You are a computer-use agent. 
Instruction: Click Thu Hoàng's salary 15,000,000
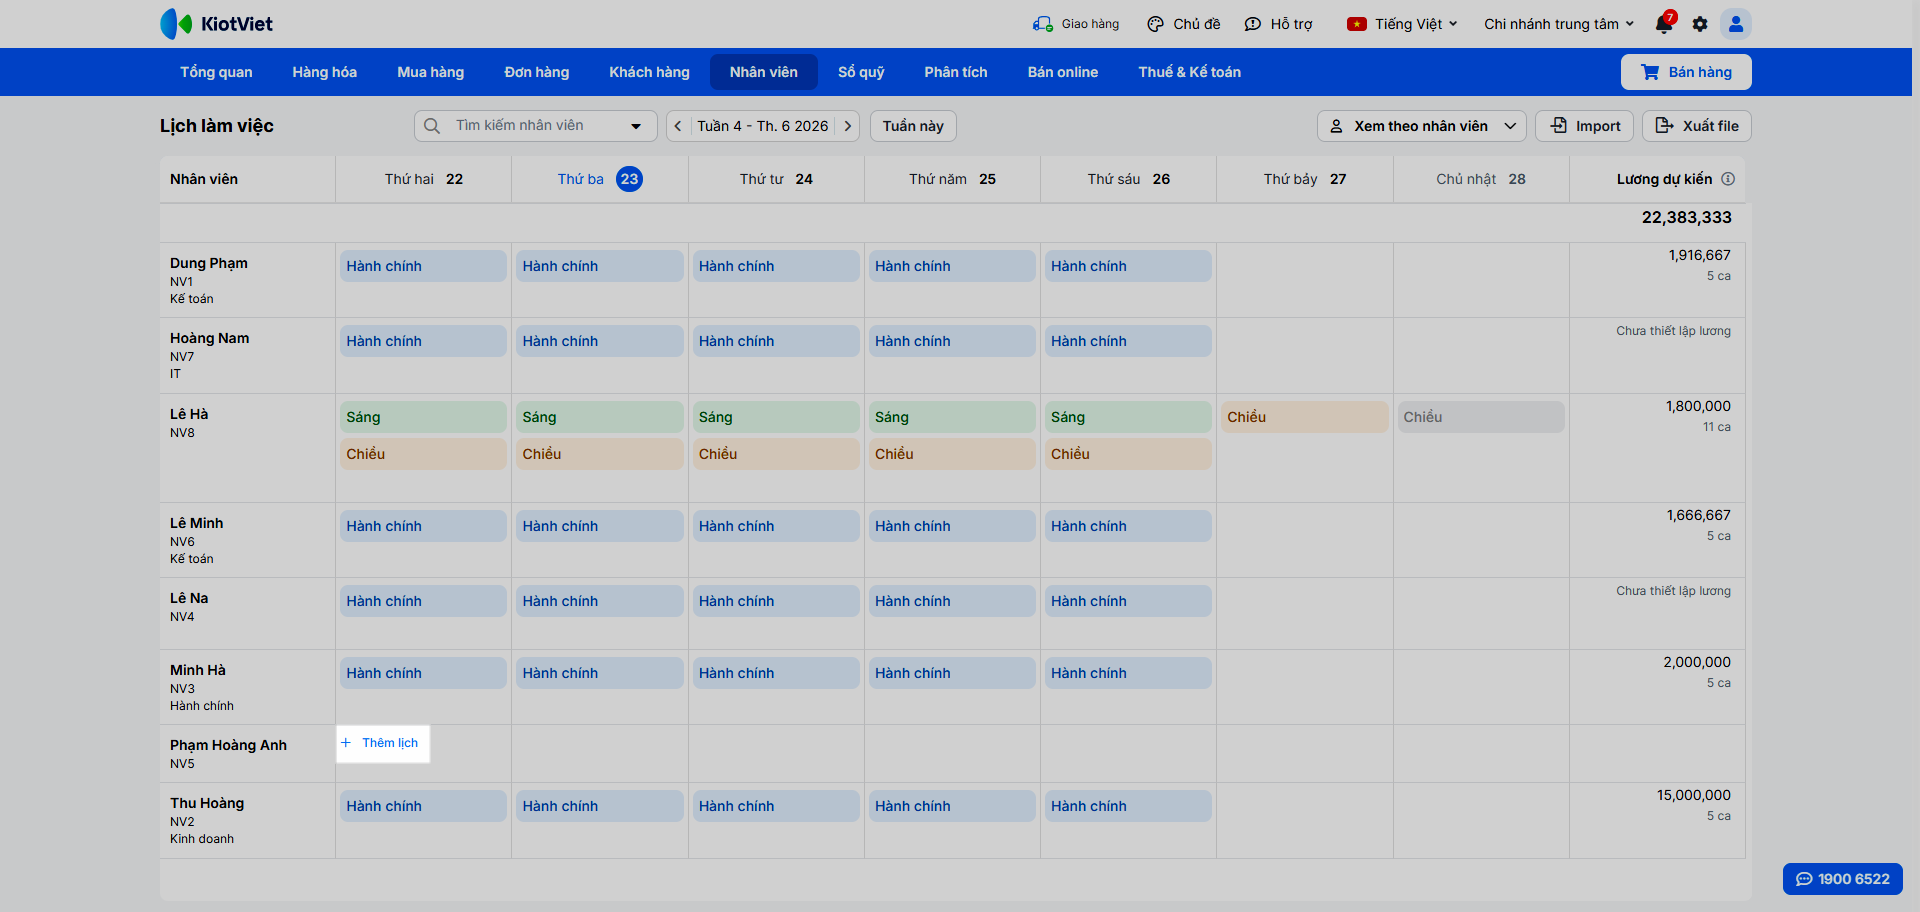pyautogui.click(x=1693, y=795)
